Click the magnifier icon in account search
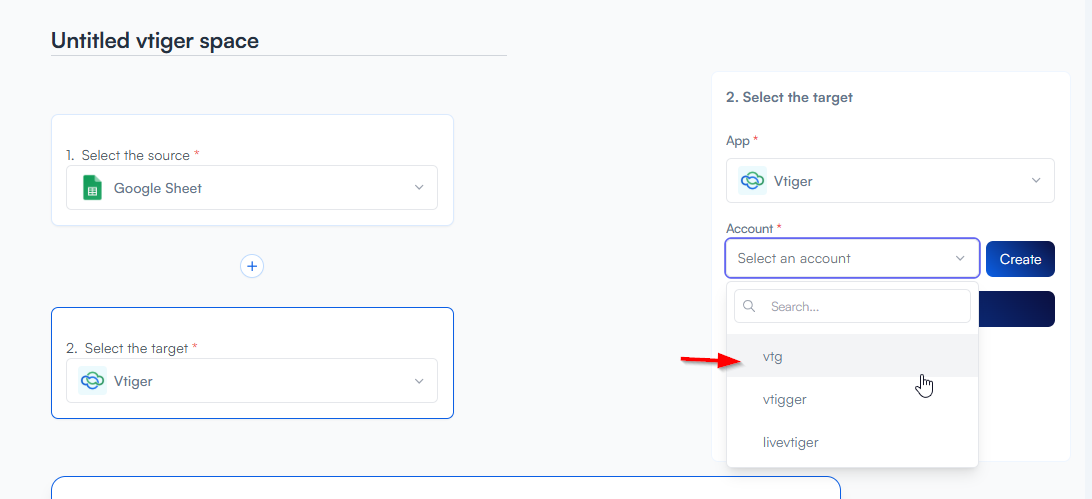 coord(749,307)
